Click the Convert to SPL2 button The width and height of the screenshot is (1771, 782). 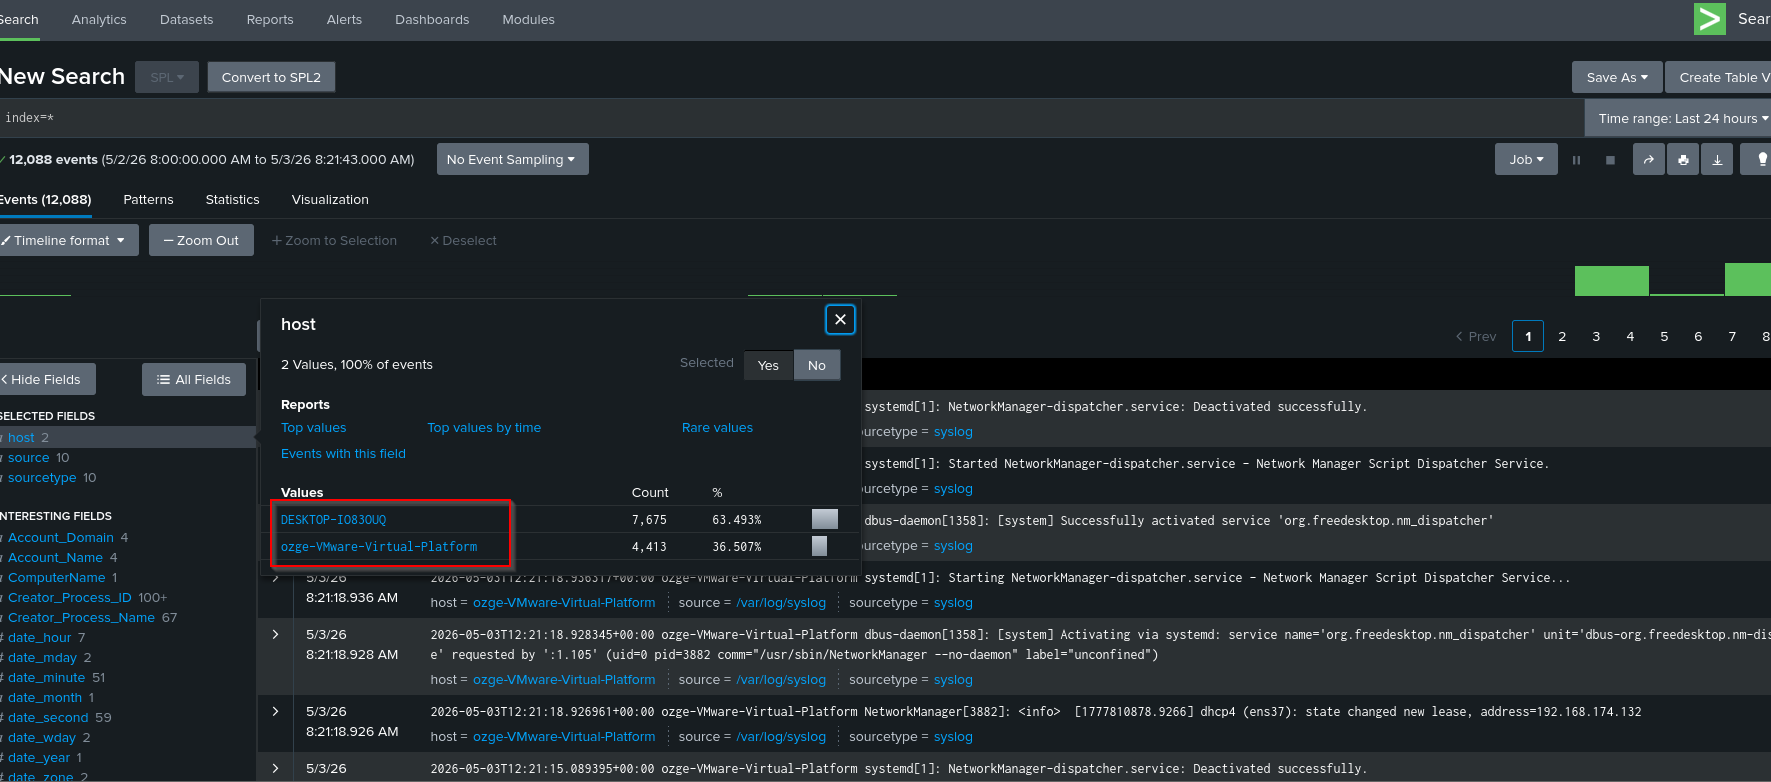click(271, 77)
